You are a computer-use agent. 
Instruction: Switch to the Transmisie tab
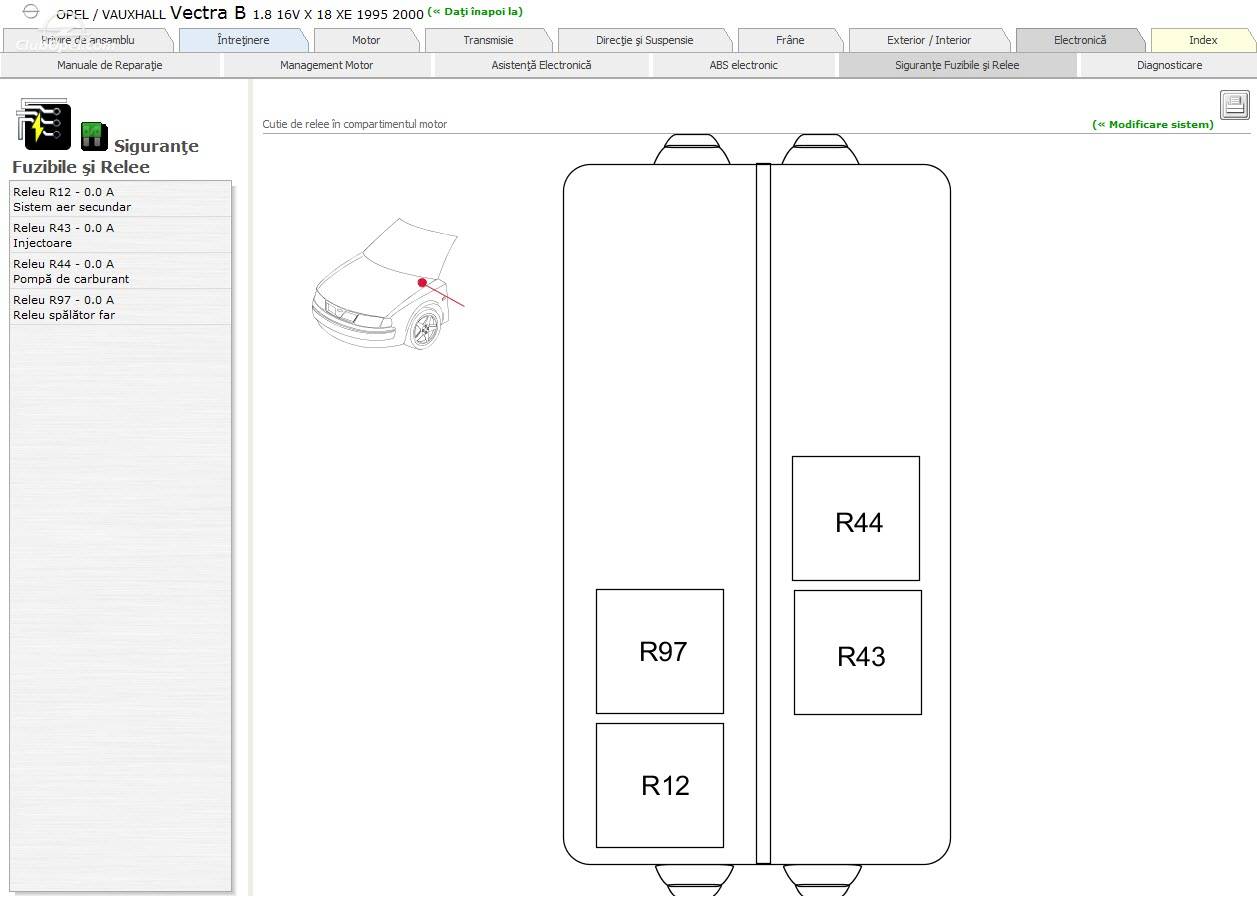click(488, 40)
